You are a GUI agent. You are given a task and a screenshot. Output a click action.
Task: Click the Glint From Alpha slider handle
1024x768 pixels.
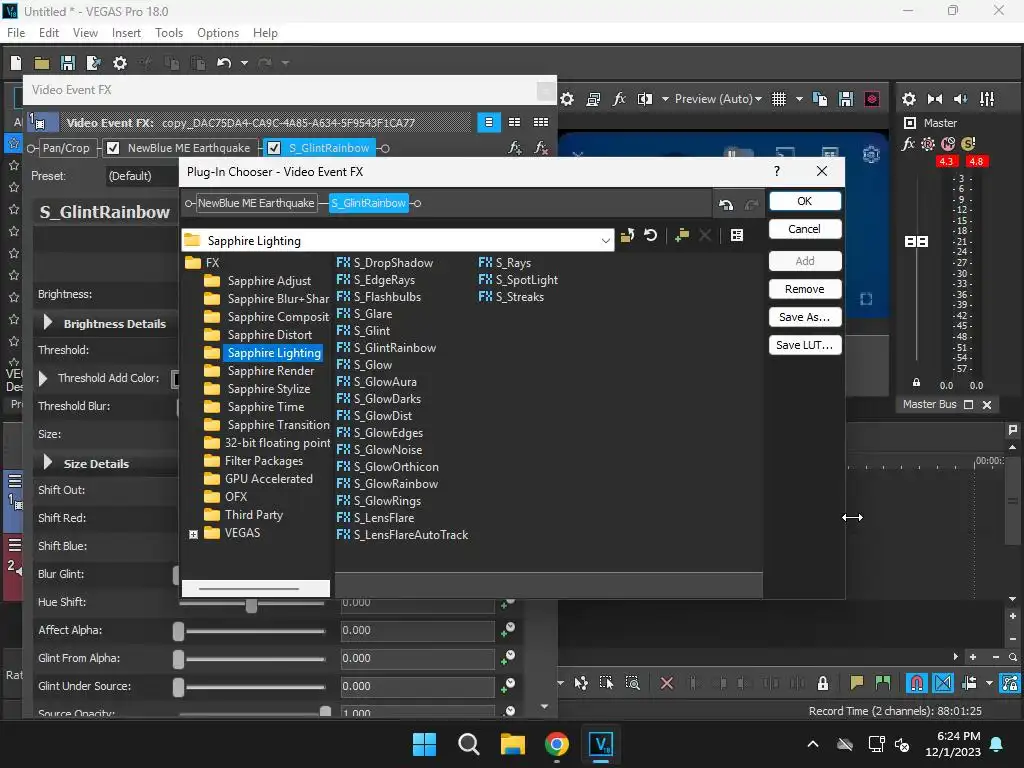(x=178, y=659)
